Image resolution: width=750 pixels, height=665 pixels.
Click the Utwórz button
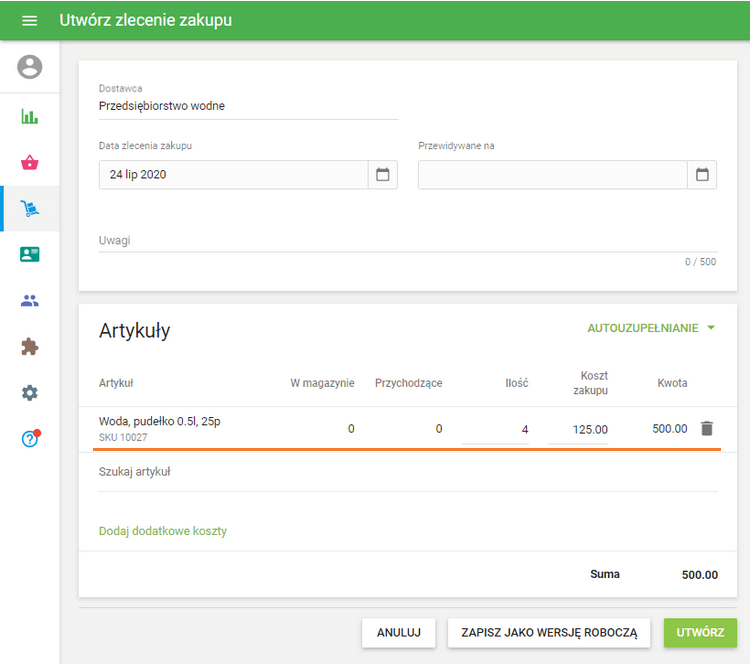700,633
